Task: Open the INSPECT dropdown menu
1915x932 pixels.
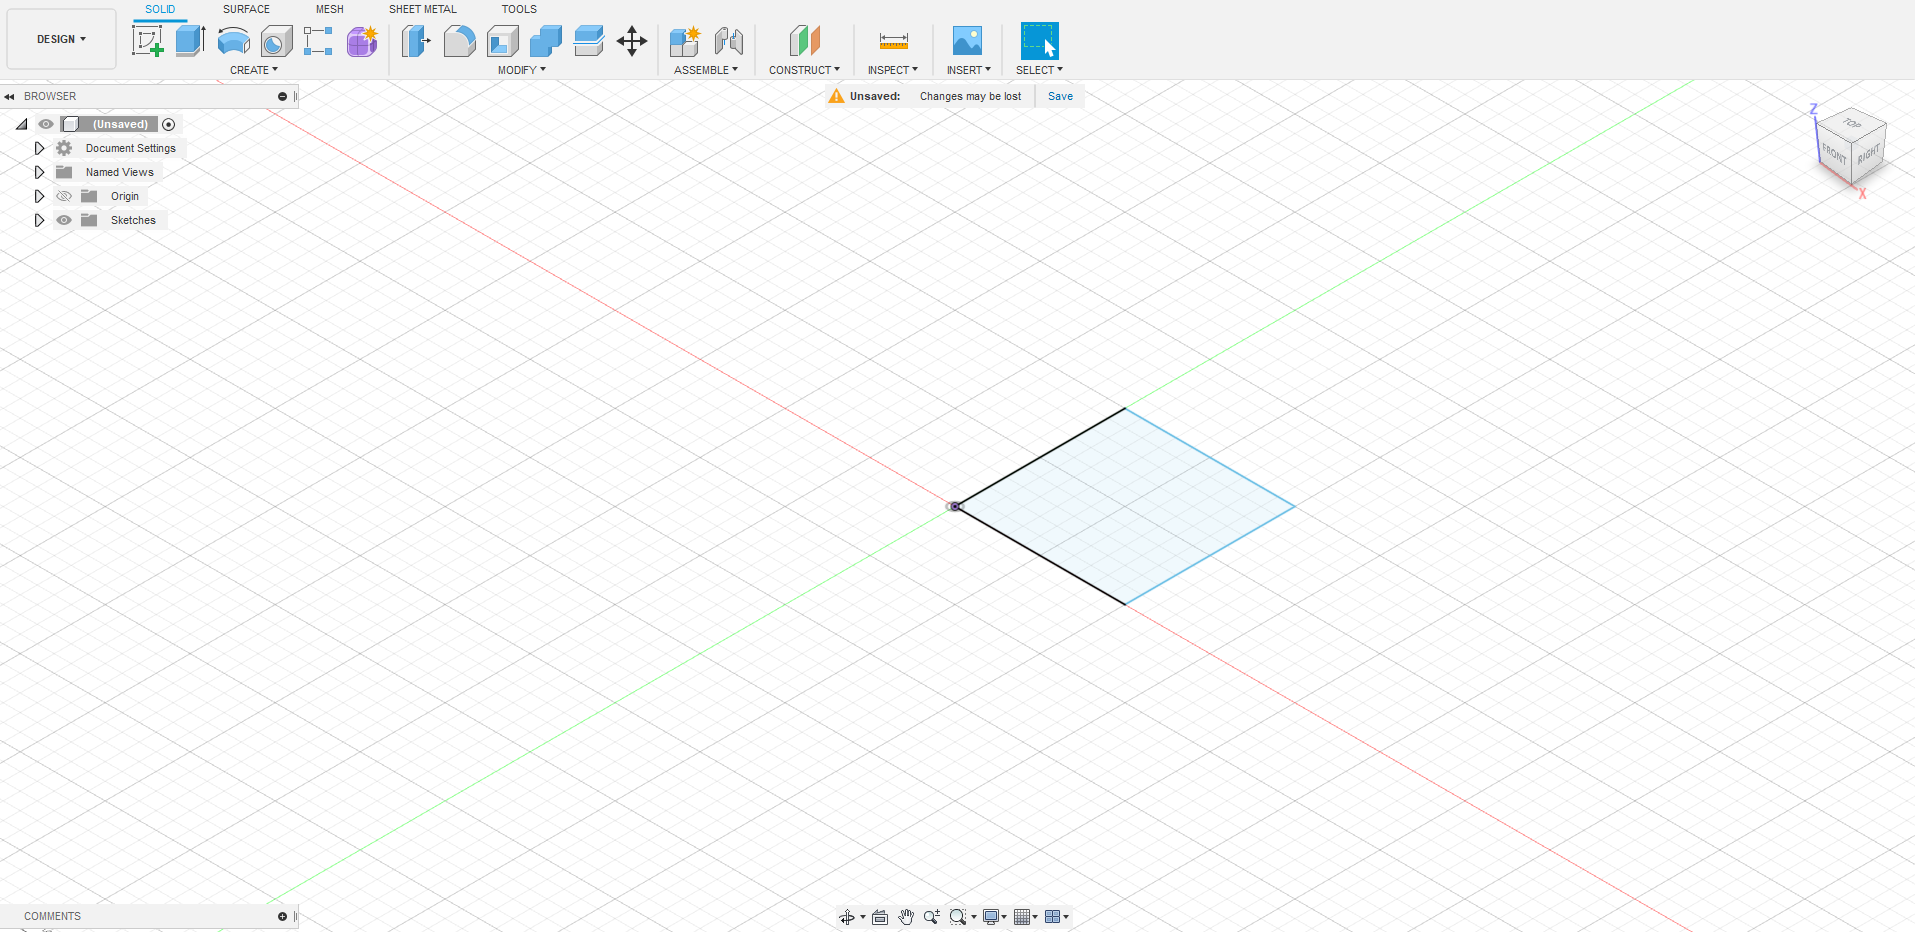Action: click(x=892, y=70)
